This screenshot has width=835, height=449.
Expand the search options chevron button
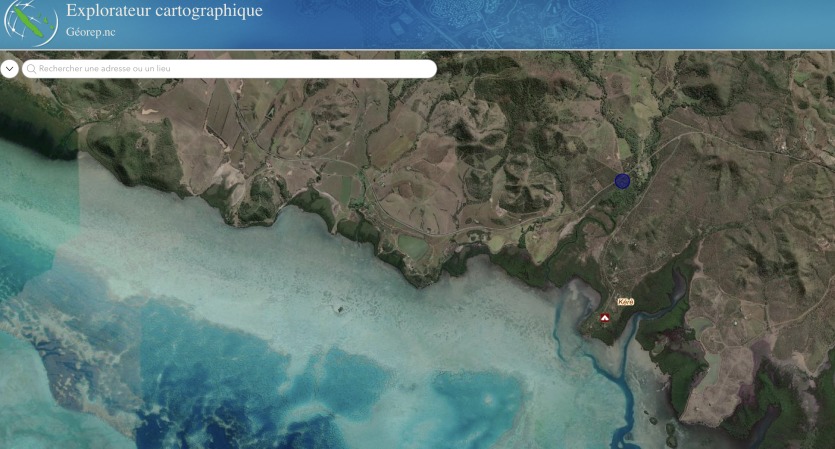coord(9,69)
